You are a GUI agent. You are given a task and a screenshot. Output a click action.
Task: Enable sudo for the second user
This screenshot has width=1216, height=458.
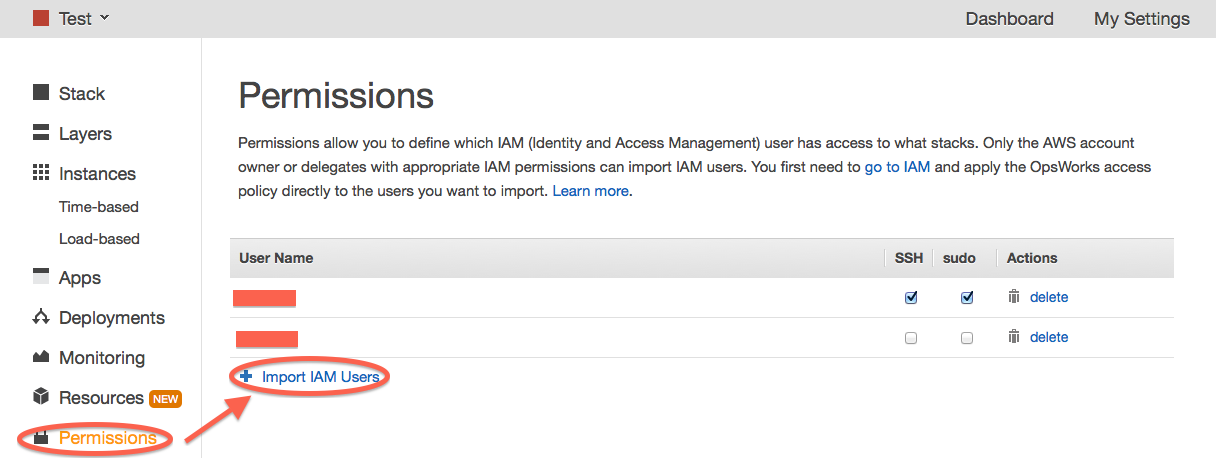tap(967, 338)
